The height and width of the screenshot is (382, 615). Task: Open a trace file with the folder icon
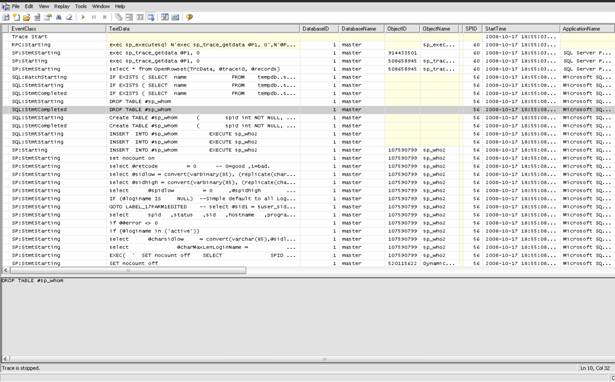(x=27, y=17)
